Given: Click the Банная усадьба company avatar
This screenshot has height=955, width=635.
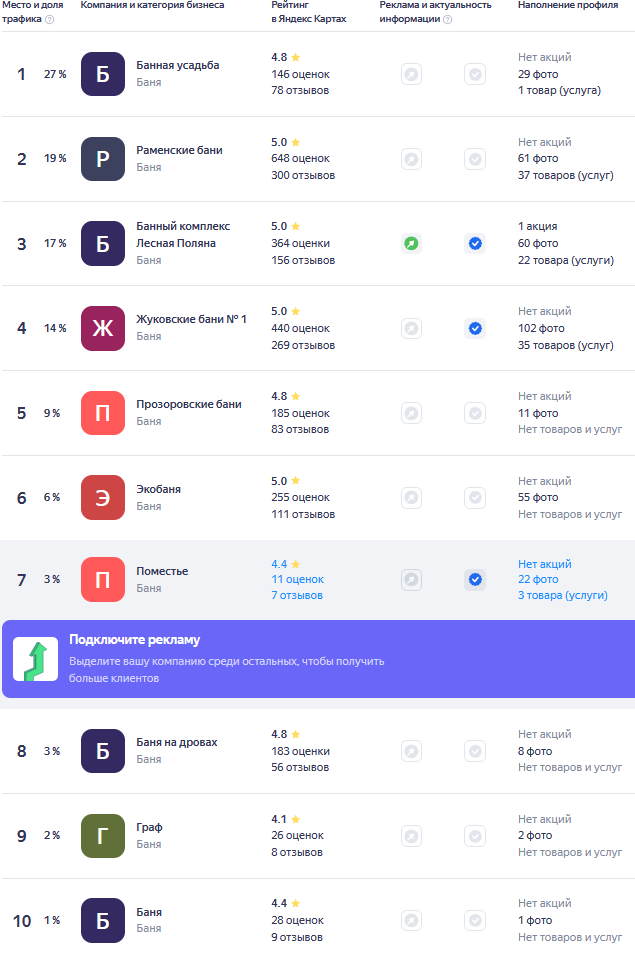Looking at the screenshot, I should click(x=103, y=74).
